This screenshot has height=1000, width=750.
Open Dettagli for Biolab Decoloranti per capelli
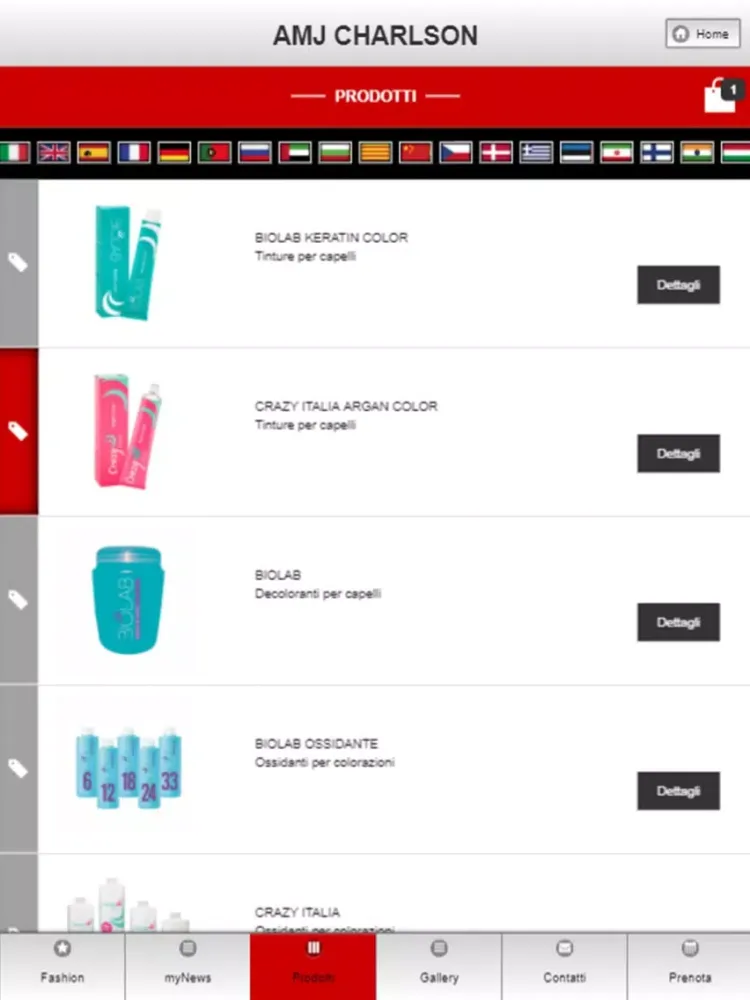pyautogui.click(x=679, y=622)
